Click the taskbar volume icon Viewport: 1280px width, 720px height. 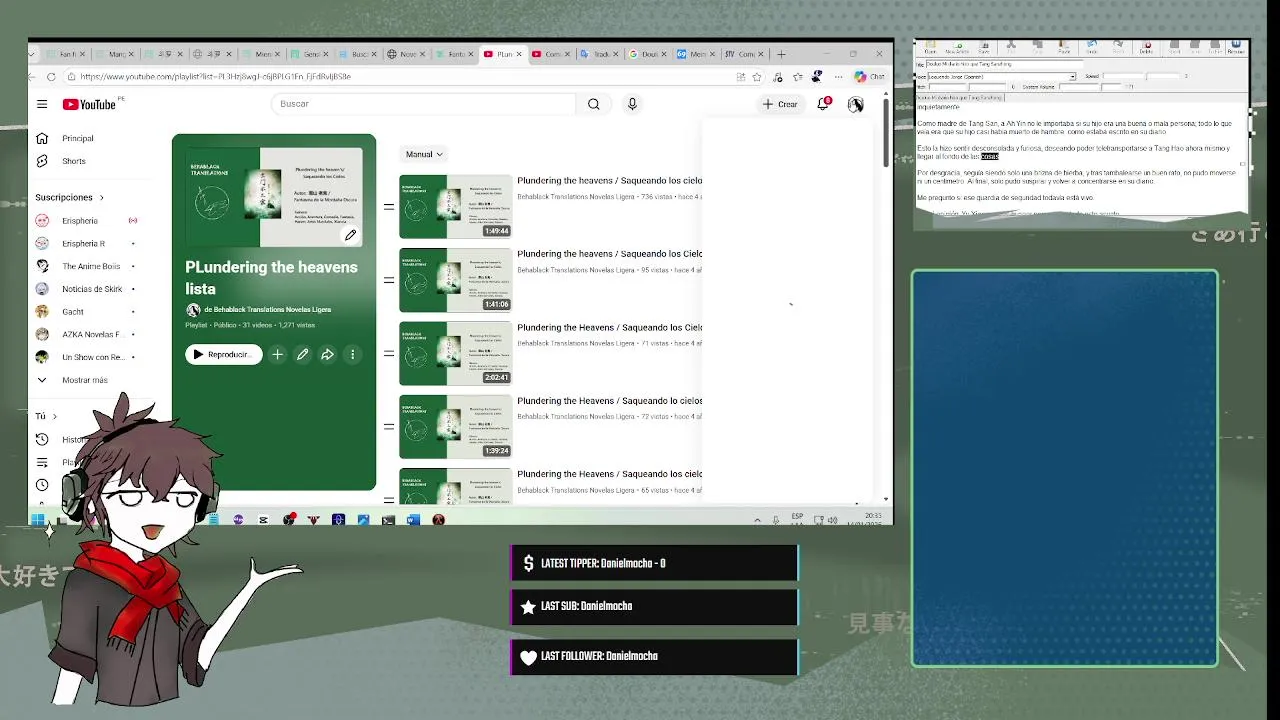pyautogui.click(x=832, y=520)
